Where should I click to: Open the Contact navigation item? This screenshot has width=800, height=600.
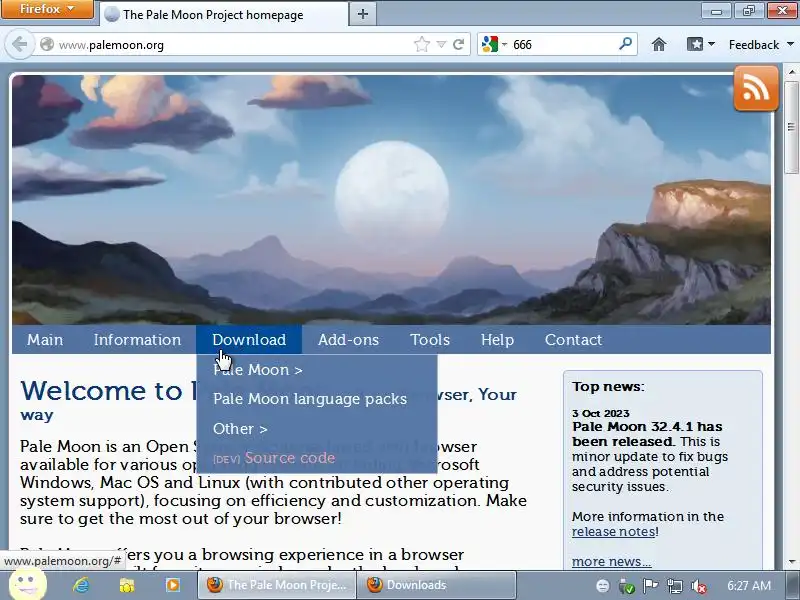(x=573, y=340)
